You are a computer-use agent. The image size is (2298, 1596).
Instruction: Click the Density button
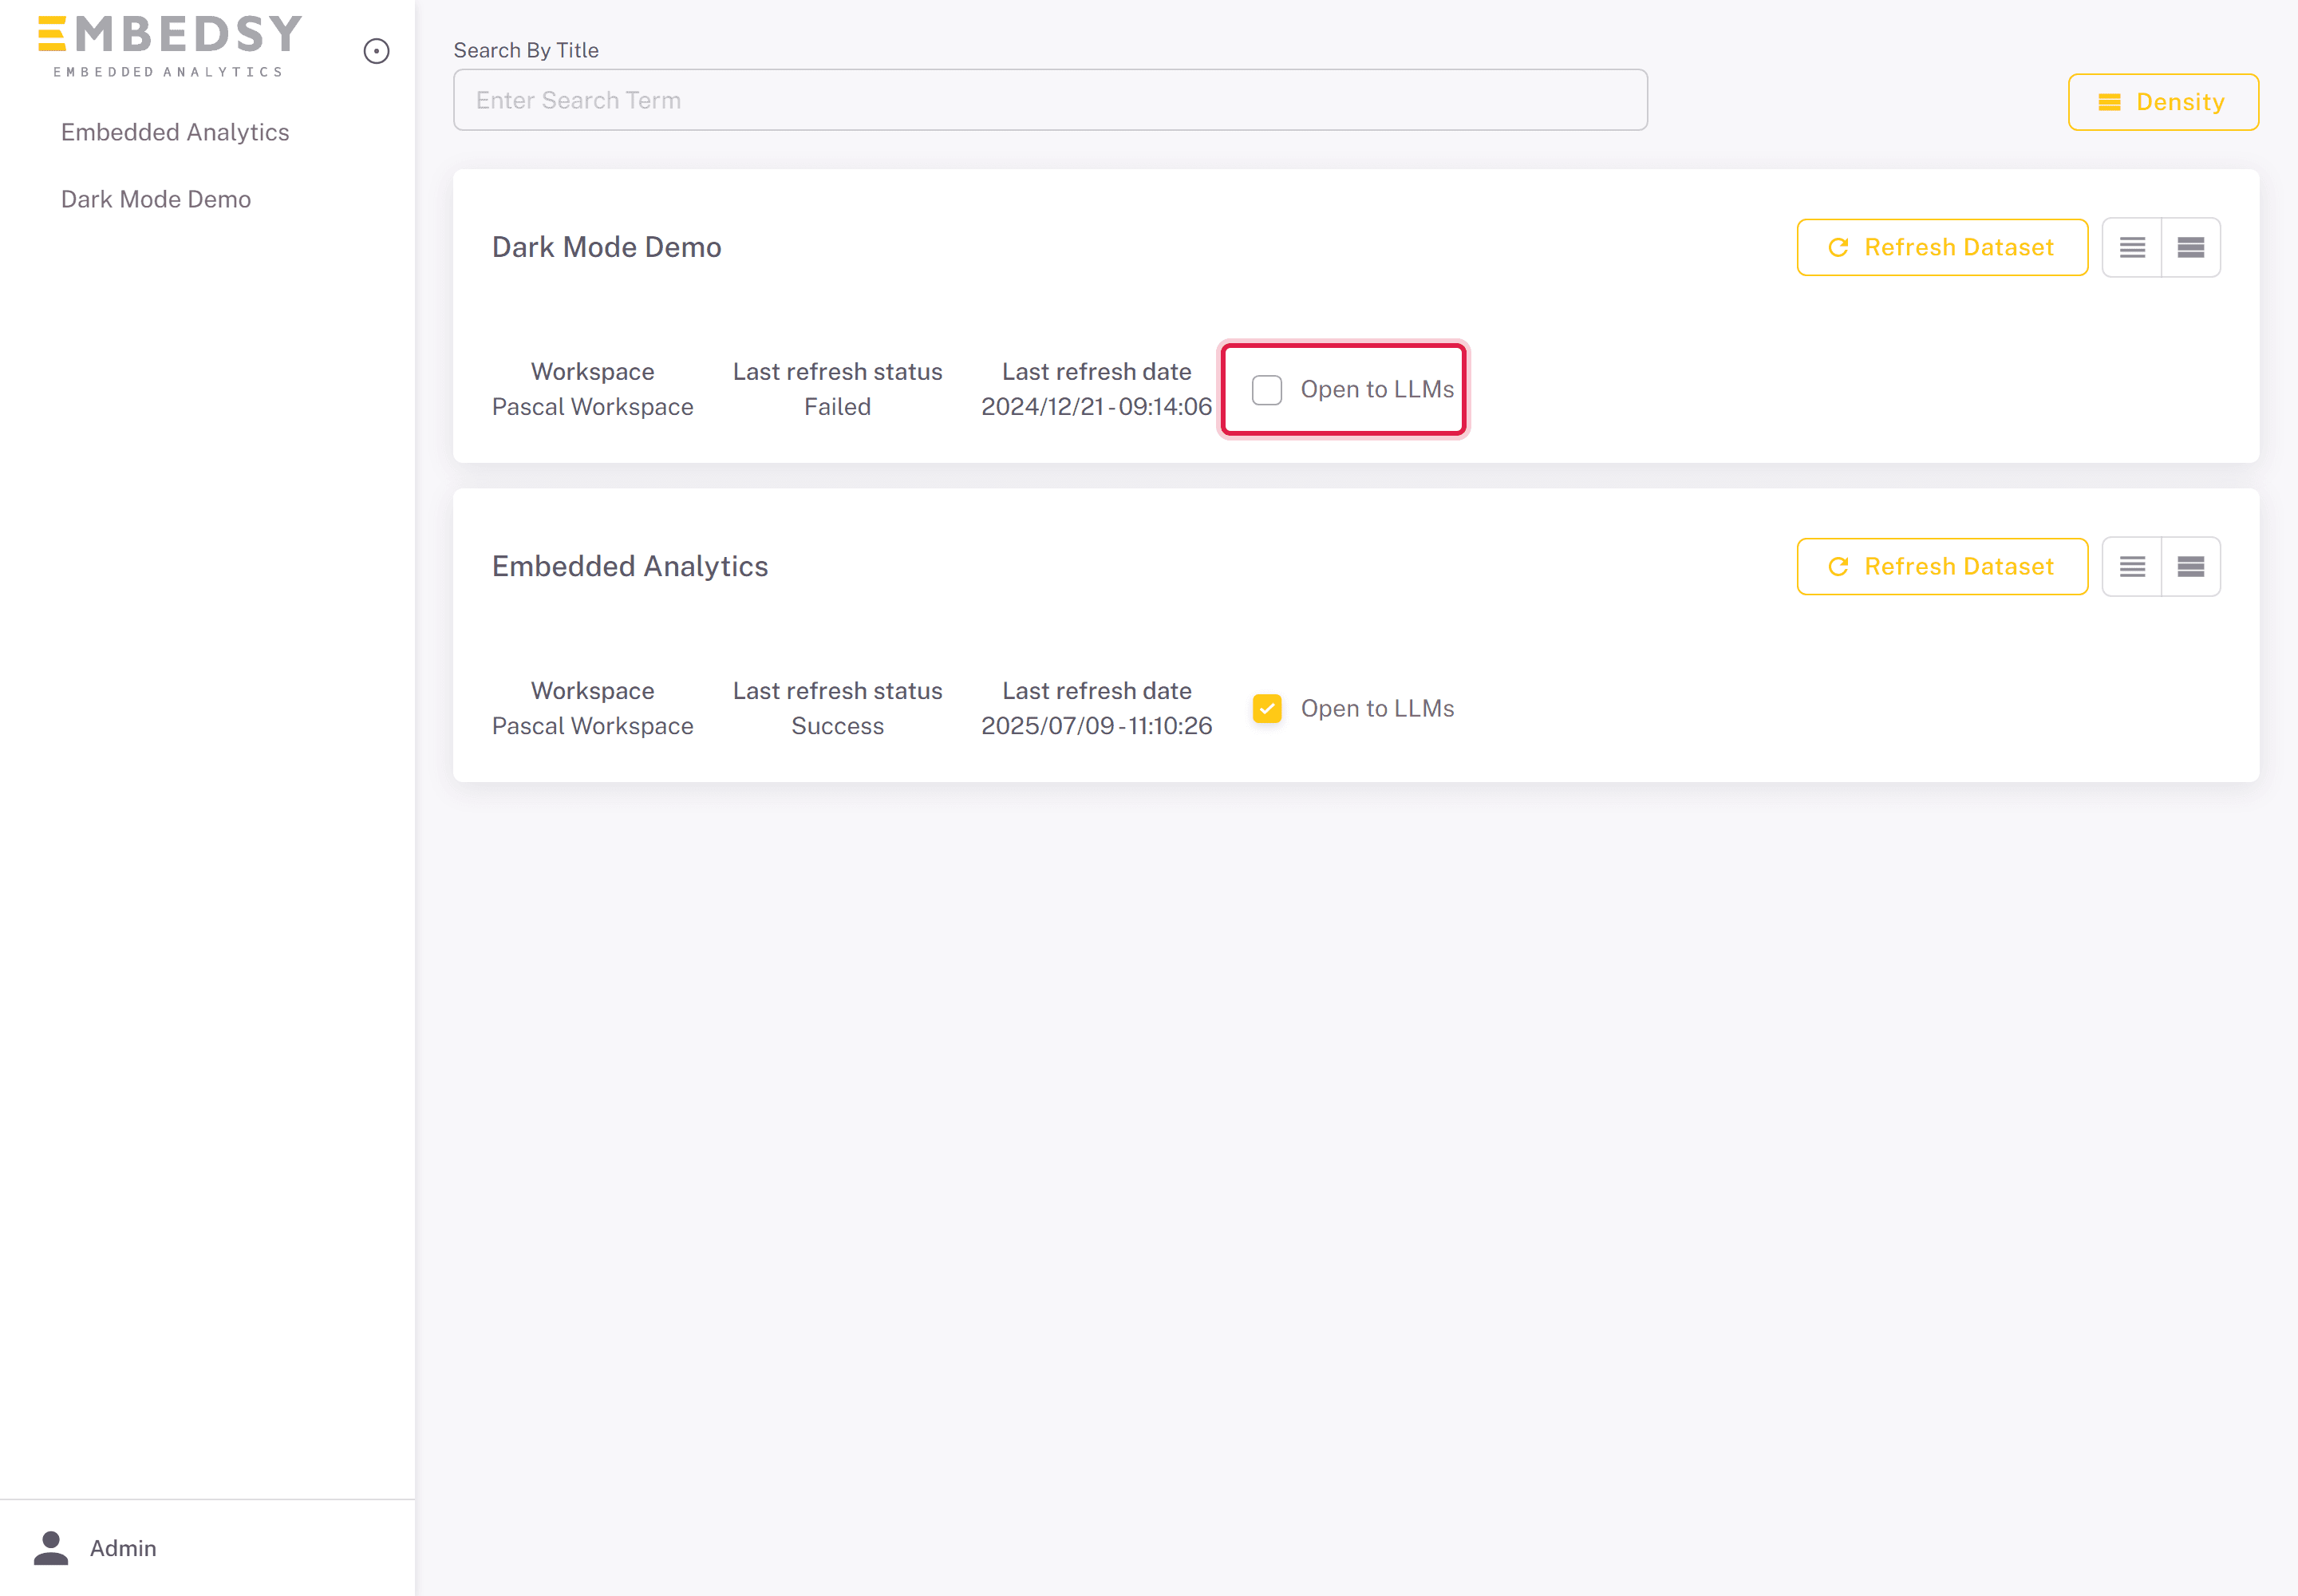tap(2163, 102)
